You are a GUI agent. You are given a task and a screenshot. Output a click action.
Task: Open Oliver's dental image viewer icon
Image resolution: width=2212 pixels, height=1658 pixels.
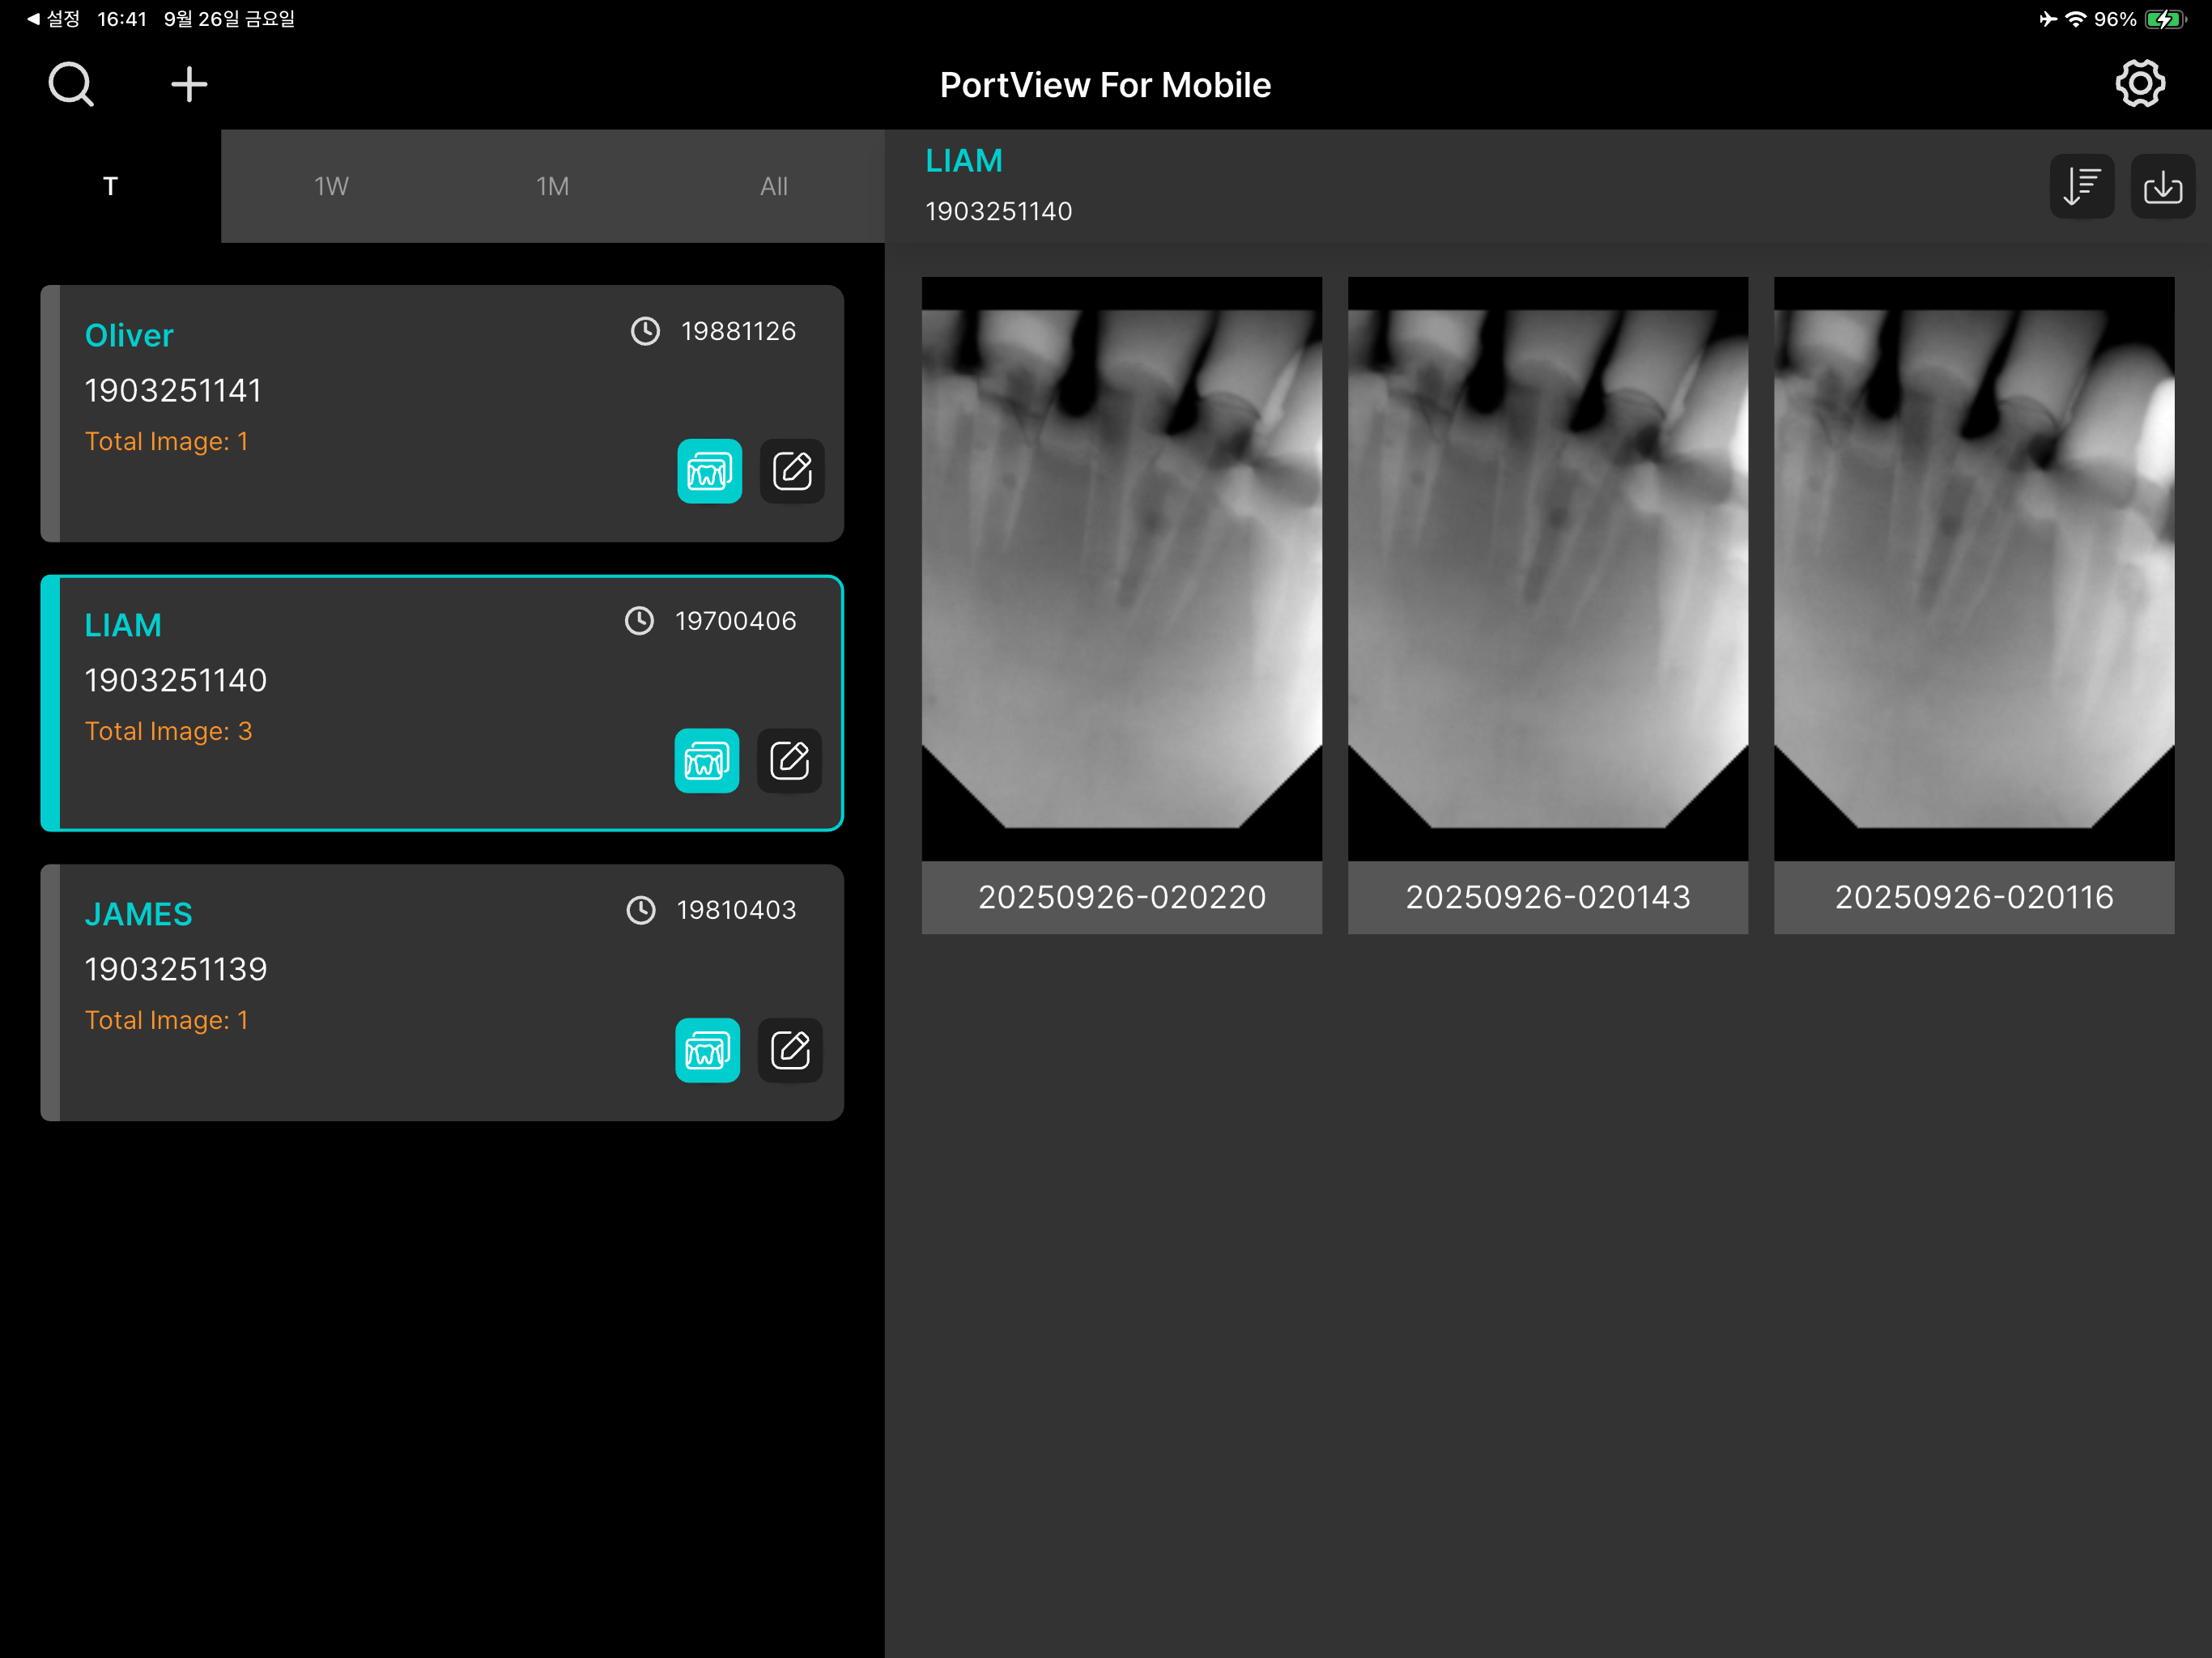point(709,471)
